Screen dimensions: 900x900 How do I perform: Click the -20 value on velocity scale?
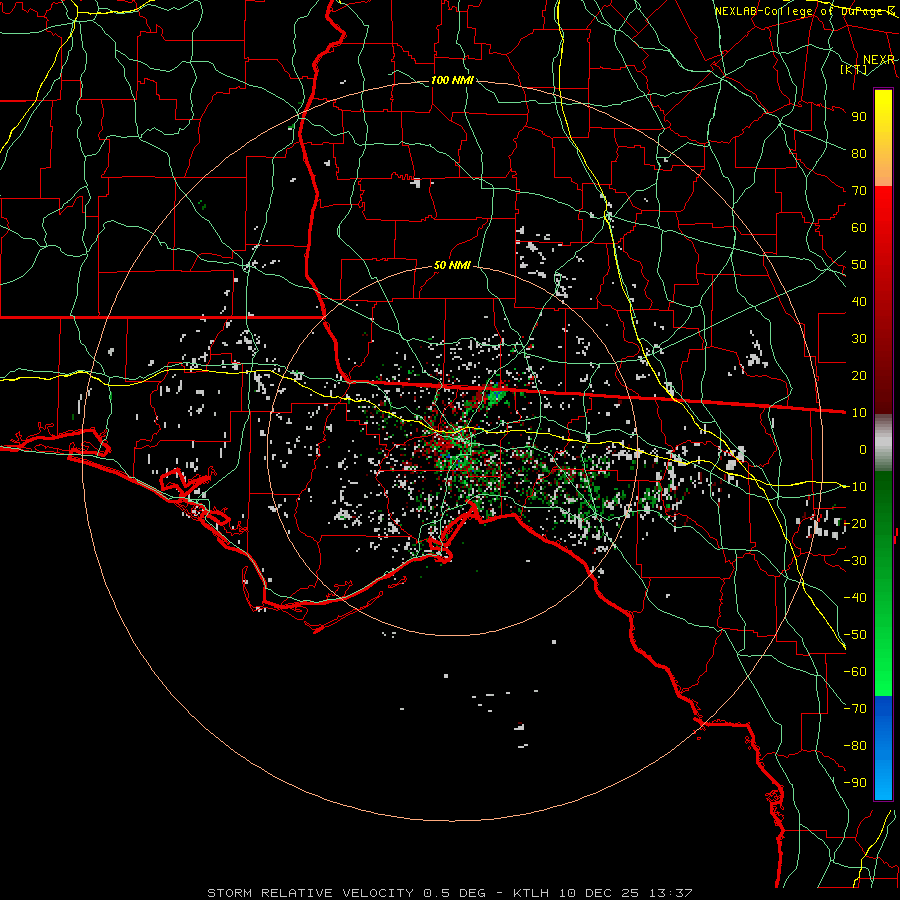click(x=855, y=523)
